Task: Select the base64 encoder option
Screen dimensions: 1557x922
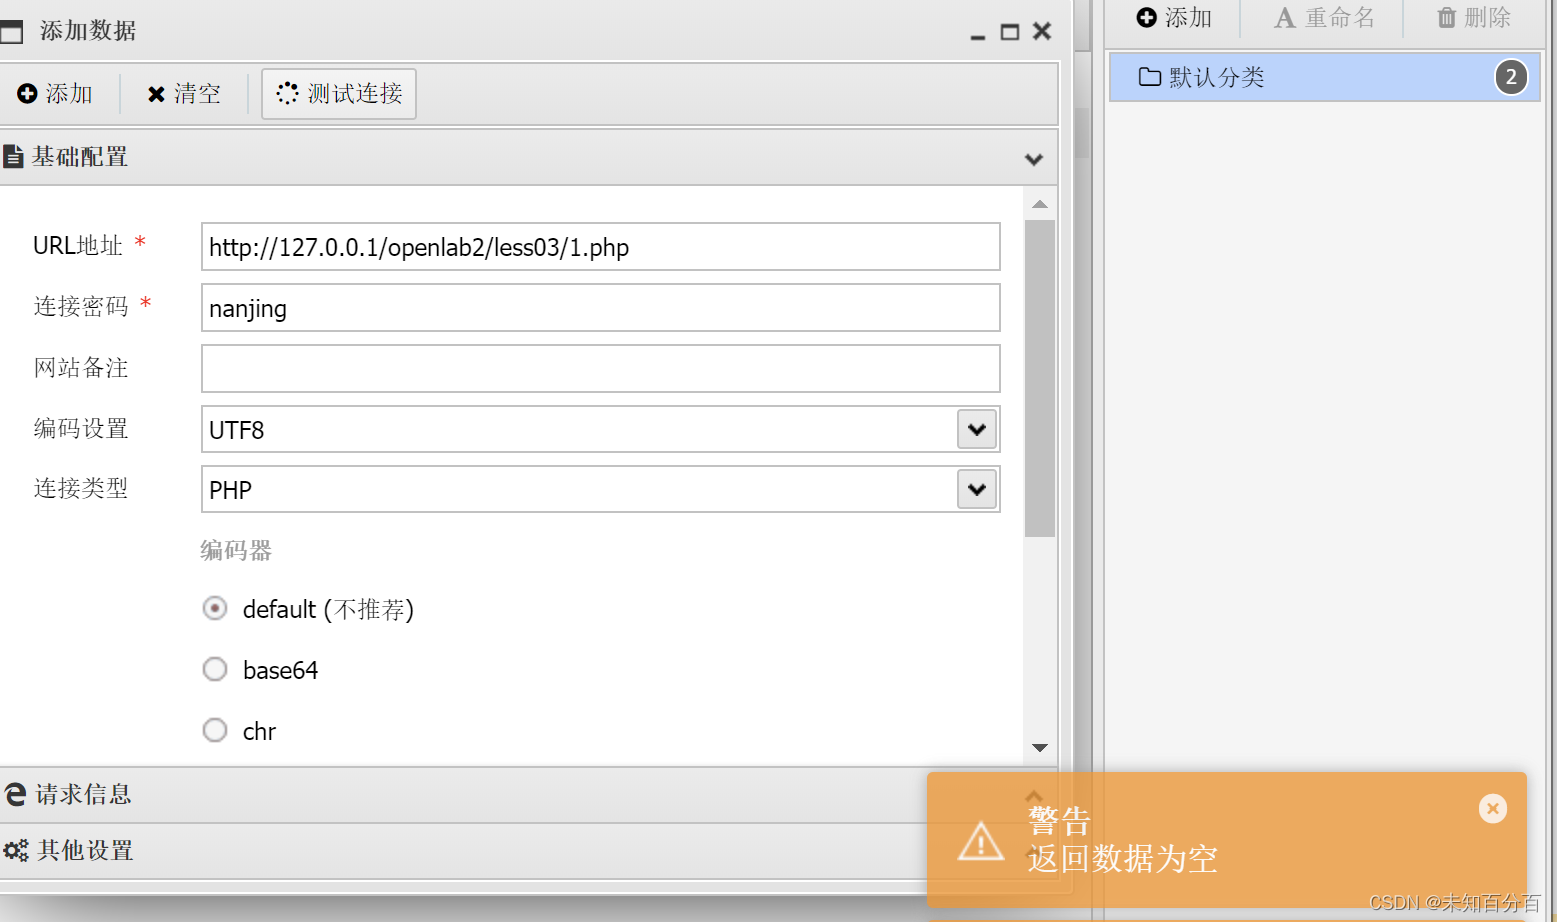Action: coord(215,669)
